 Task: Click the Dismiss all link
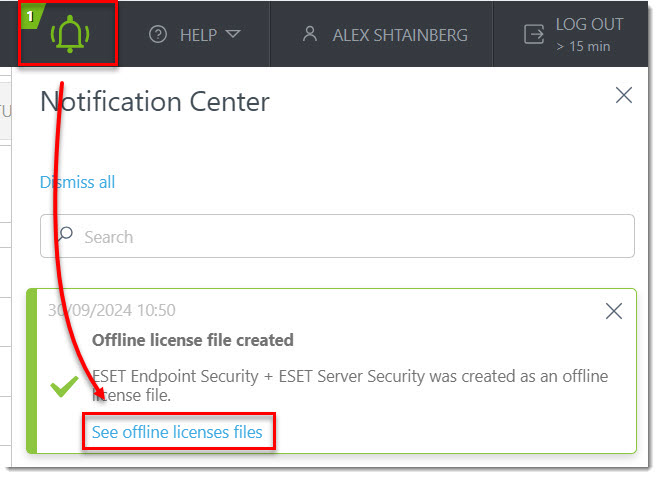pos(77,182)
